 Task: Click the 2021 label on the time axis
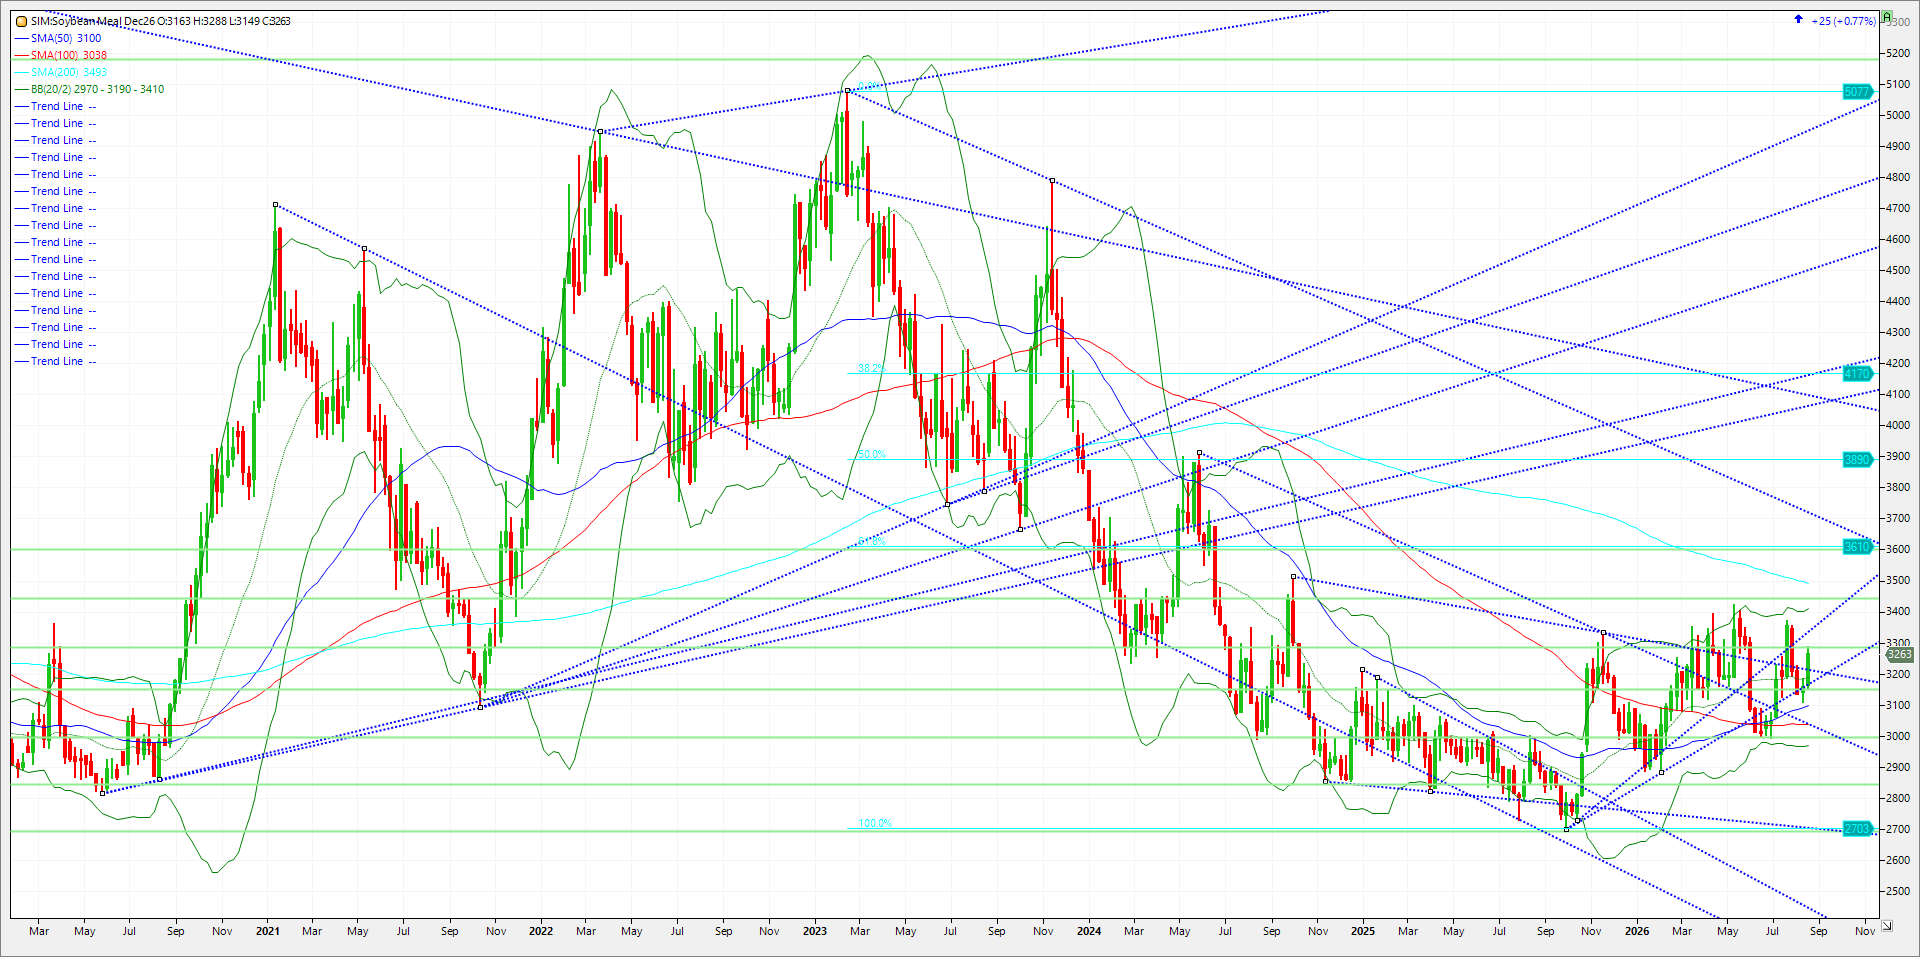(x=268, y=931)
